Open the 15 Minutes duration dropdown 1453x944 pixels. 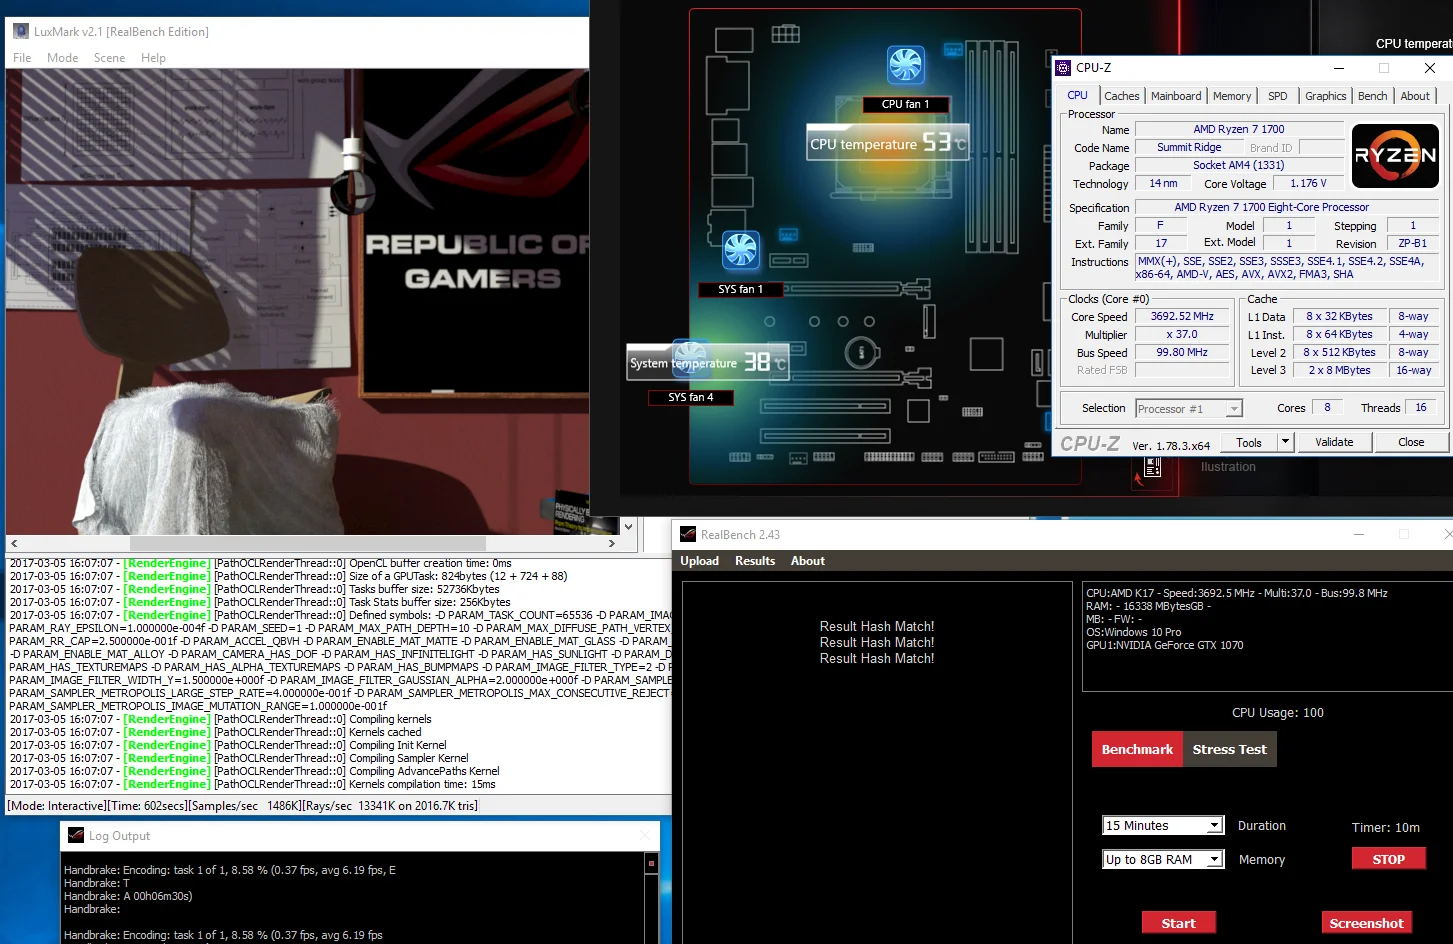pos(1163,825)
